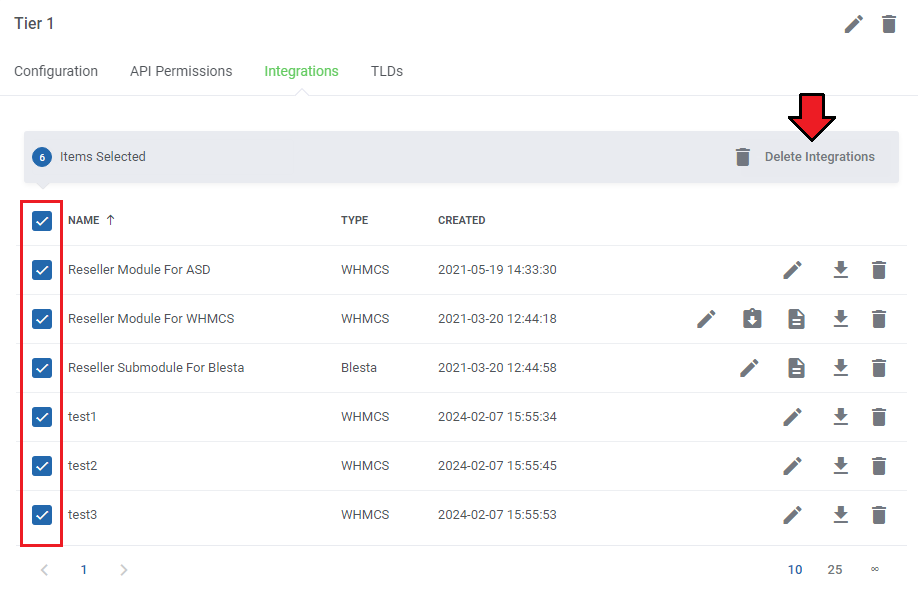The height and width of the screenshot is (609, 918).
Task: Switch to API Permissions tab
Action: (x=181, y=71)
